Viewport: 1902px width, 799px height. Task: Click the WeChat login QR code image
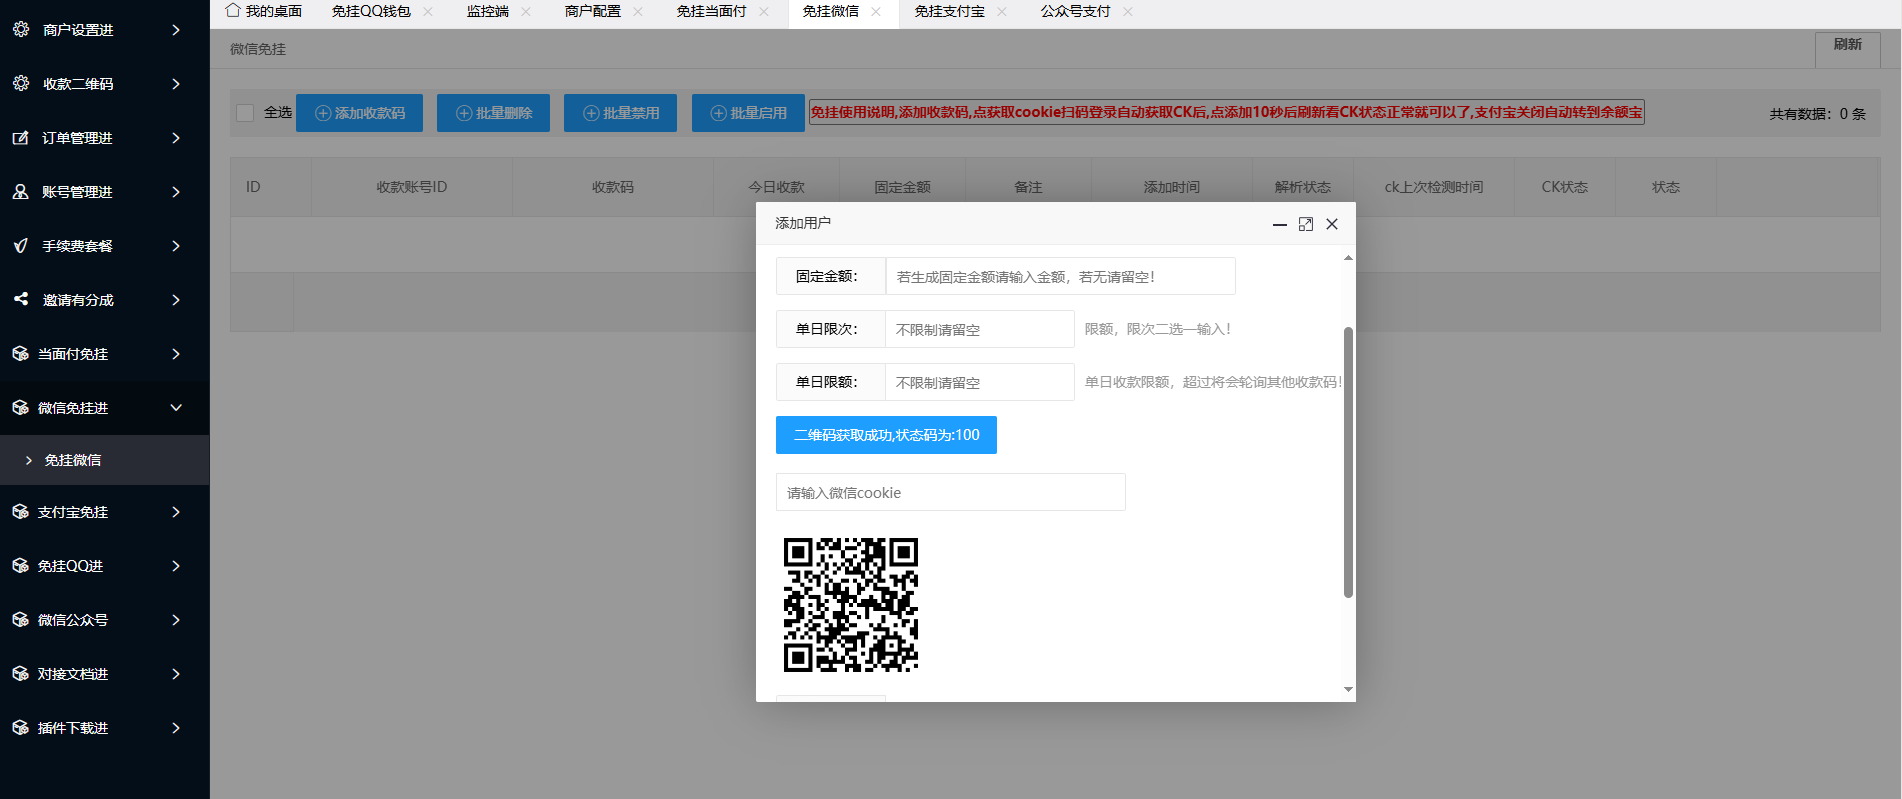pos(851,605)
